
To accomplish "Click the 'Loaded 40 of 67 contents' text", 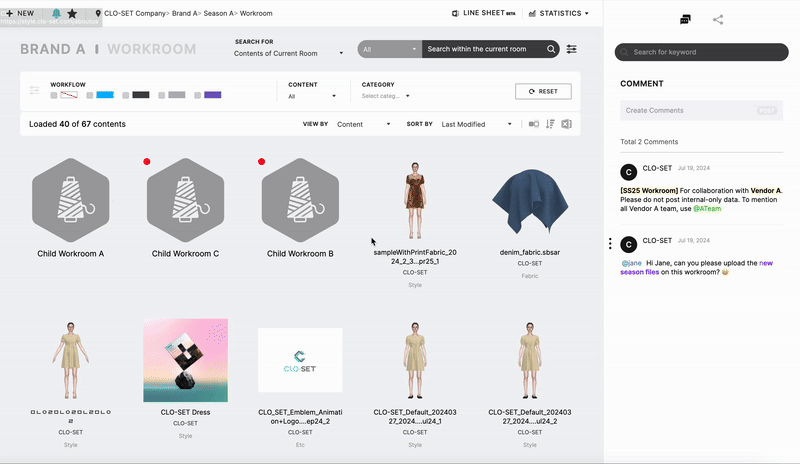I will [77, 124].
